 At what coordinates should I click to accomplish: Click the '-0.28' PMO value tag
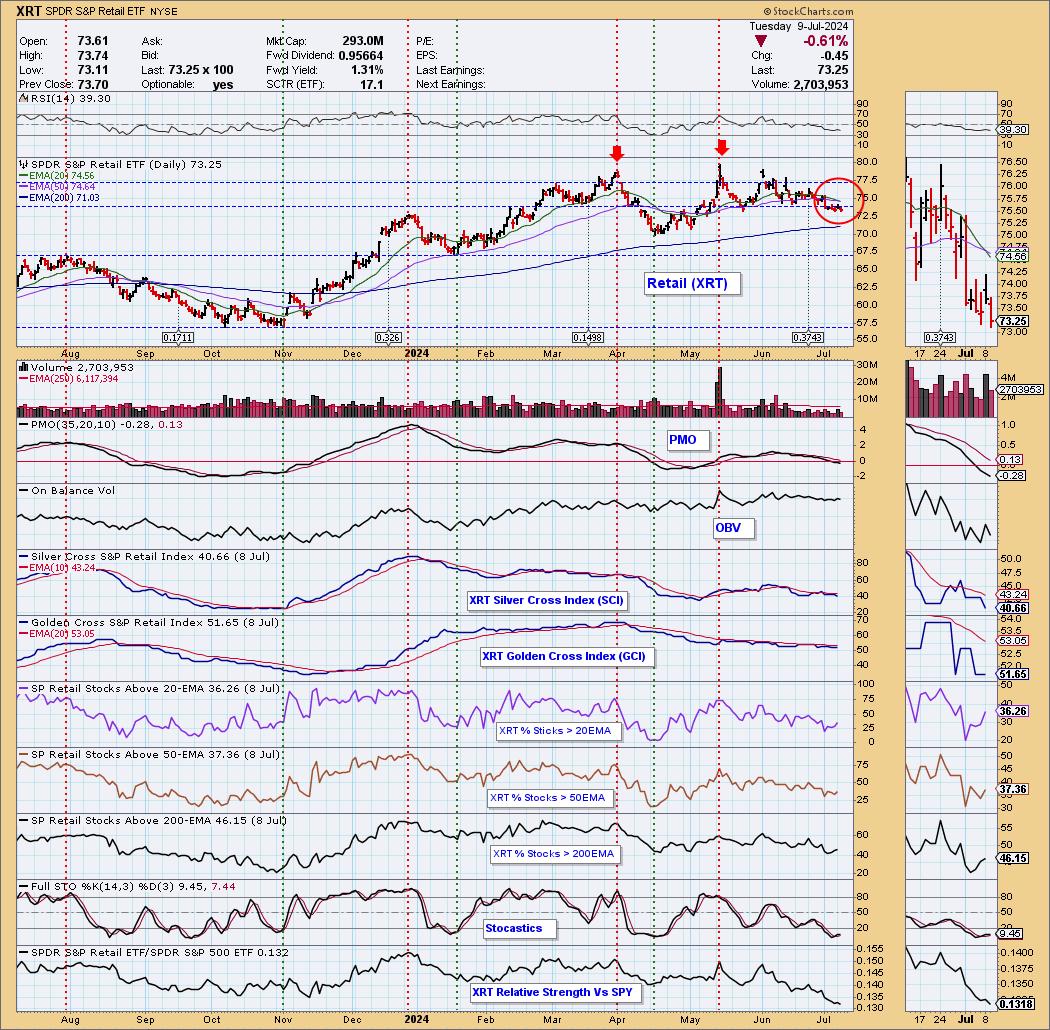click(x=1012, y=475)
